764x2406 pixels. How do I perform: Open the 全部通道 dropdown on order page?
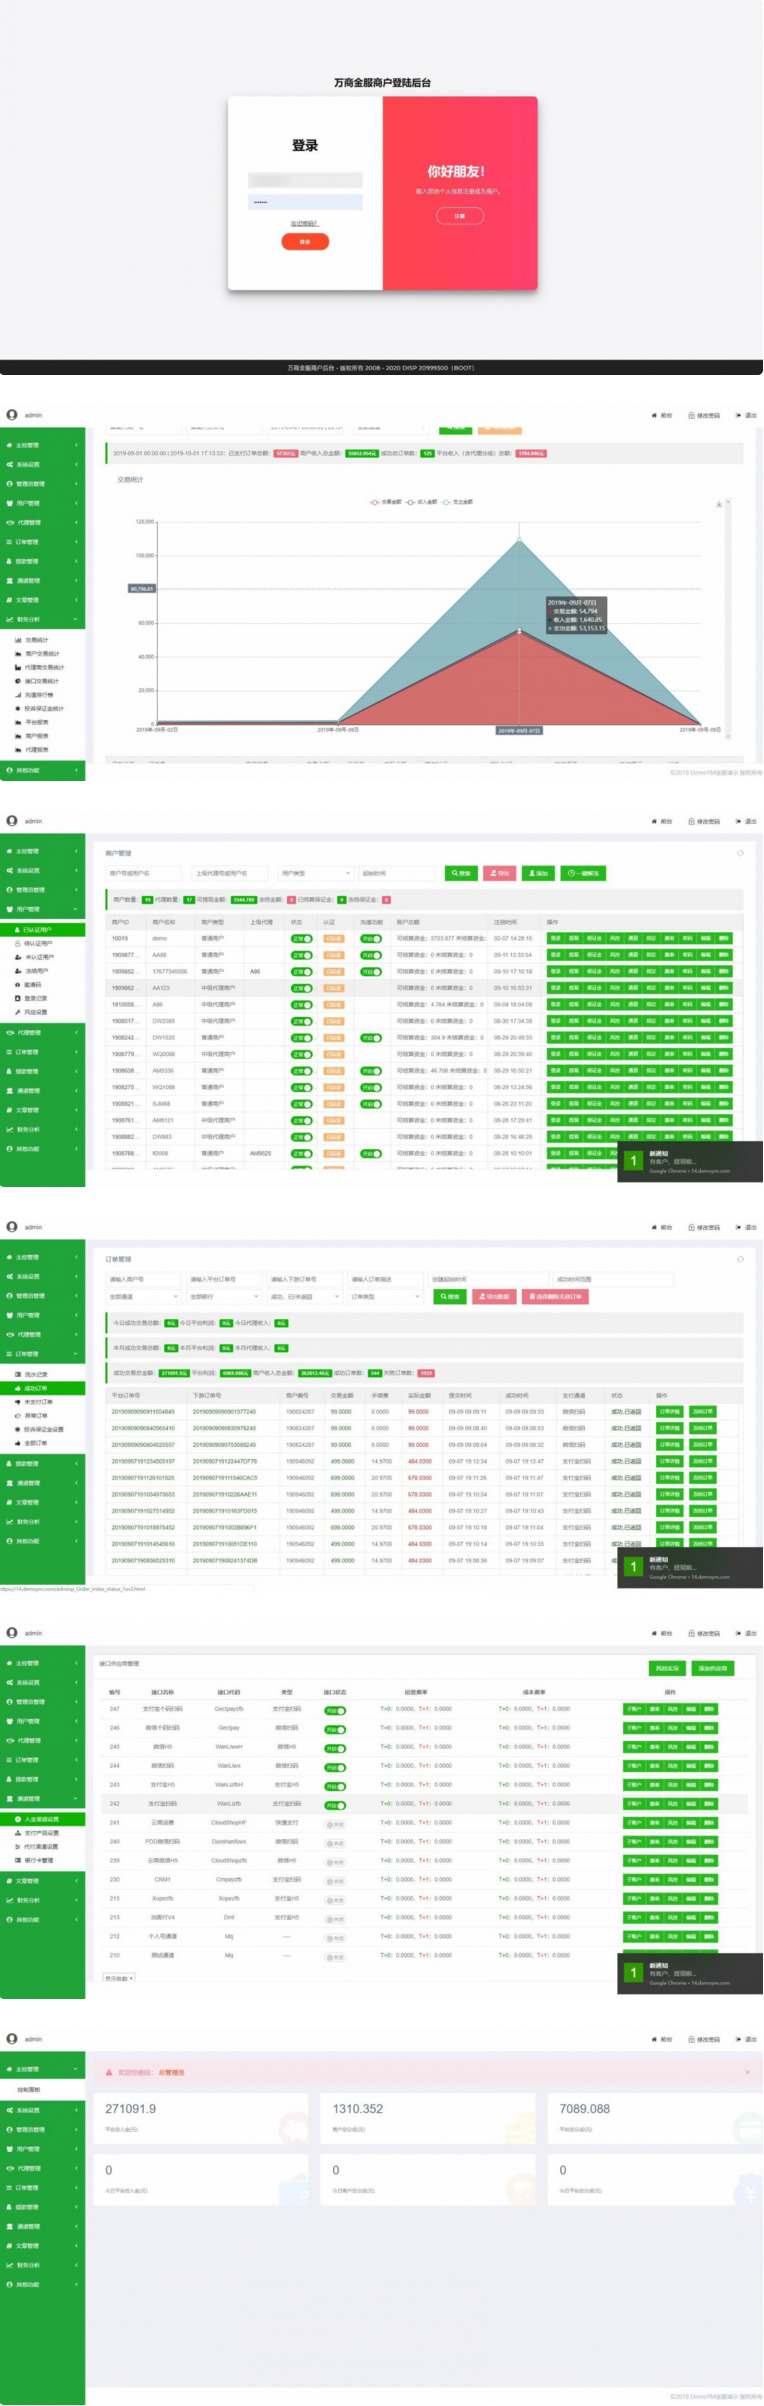coord(143,1296)
